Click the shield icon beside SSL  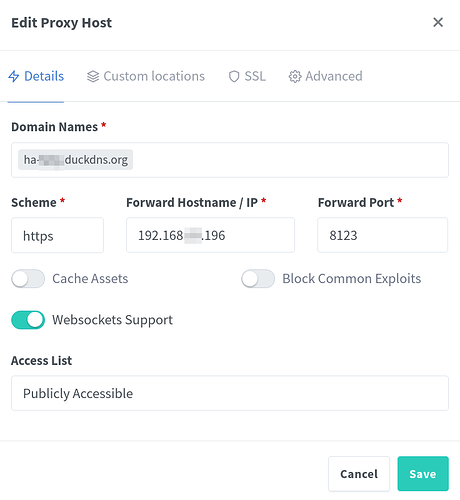point(234,76)
